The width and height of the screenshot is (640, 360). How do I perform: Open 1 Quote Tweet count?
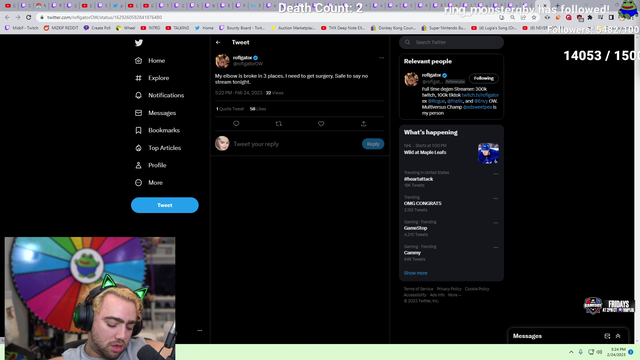[x=230, y=109]
